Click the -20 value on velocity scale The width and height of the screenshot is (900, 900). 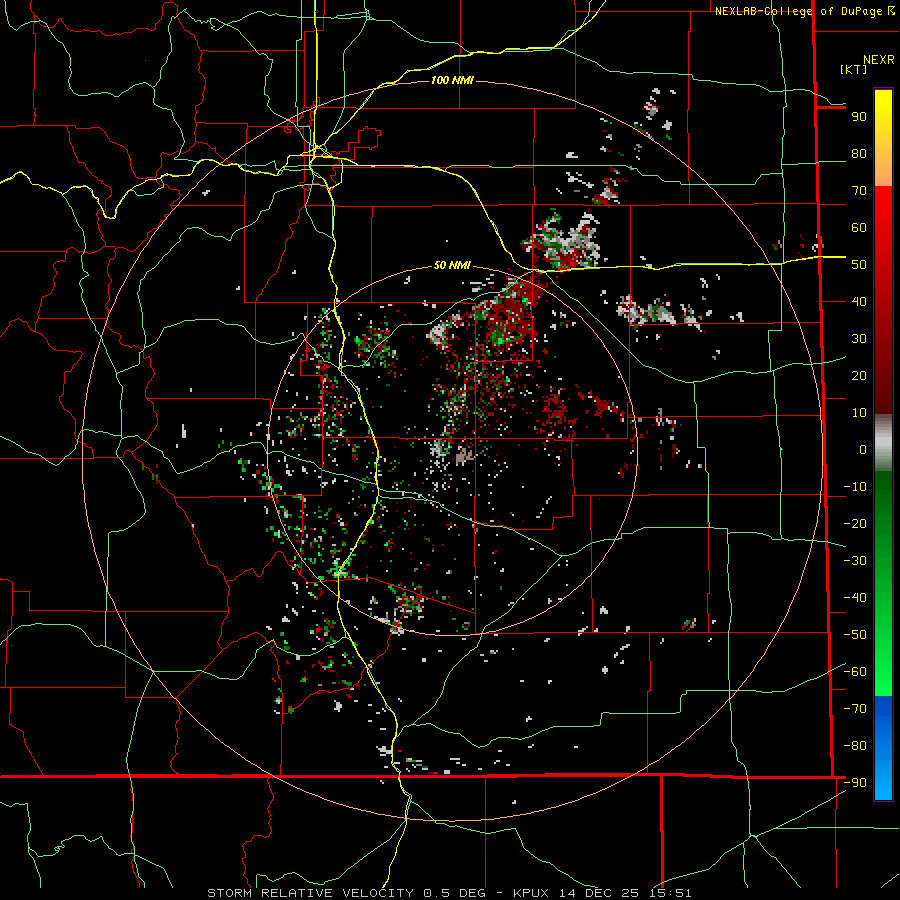point(855,523)
